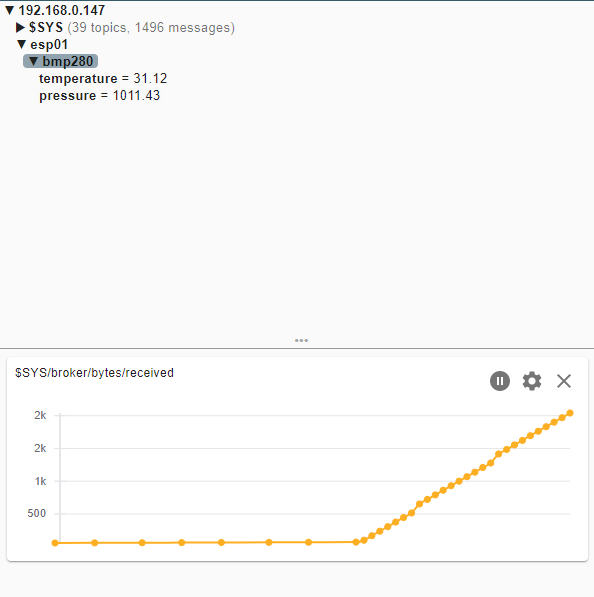Select the esp01 topic label

pos(49,45)
